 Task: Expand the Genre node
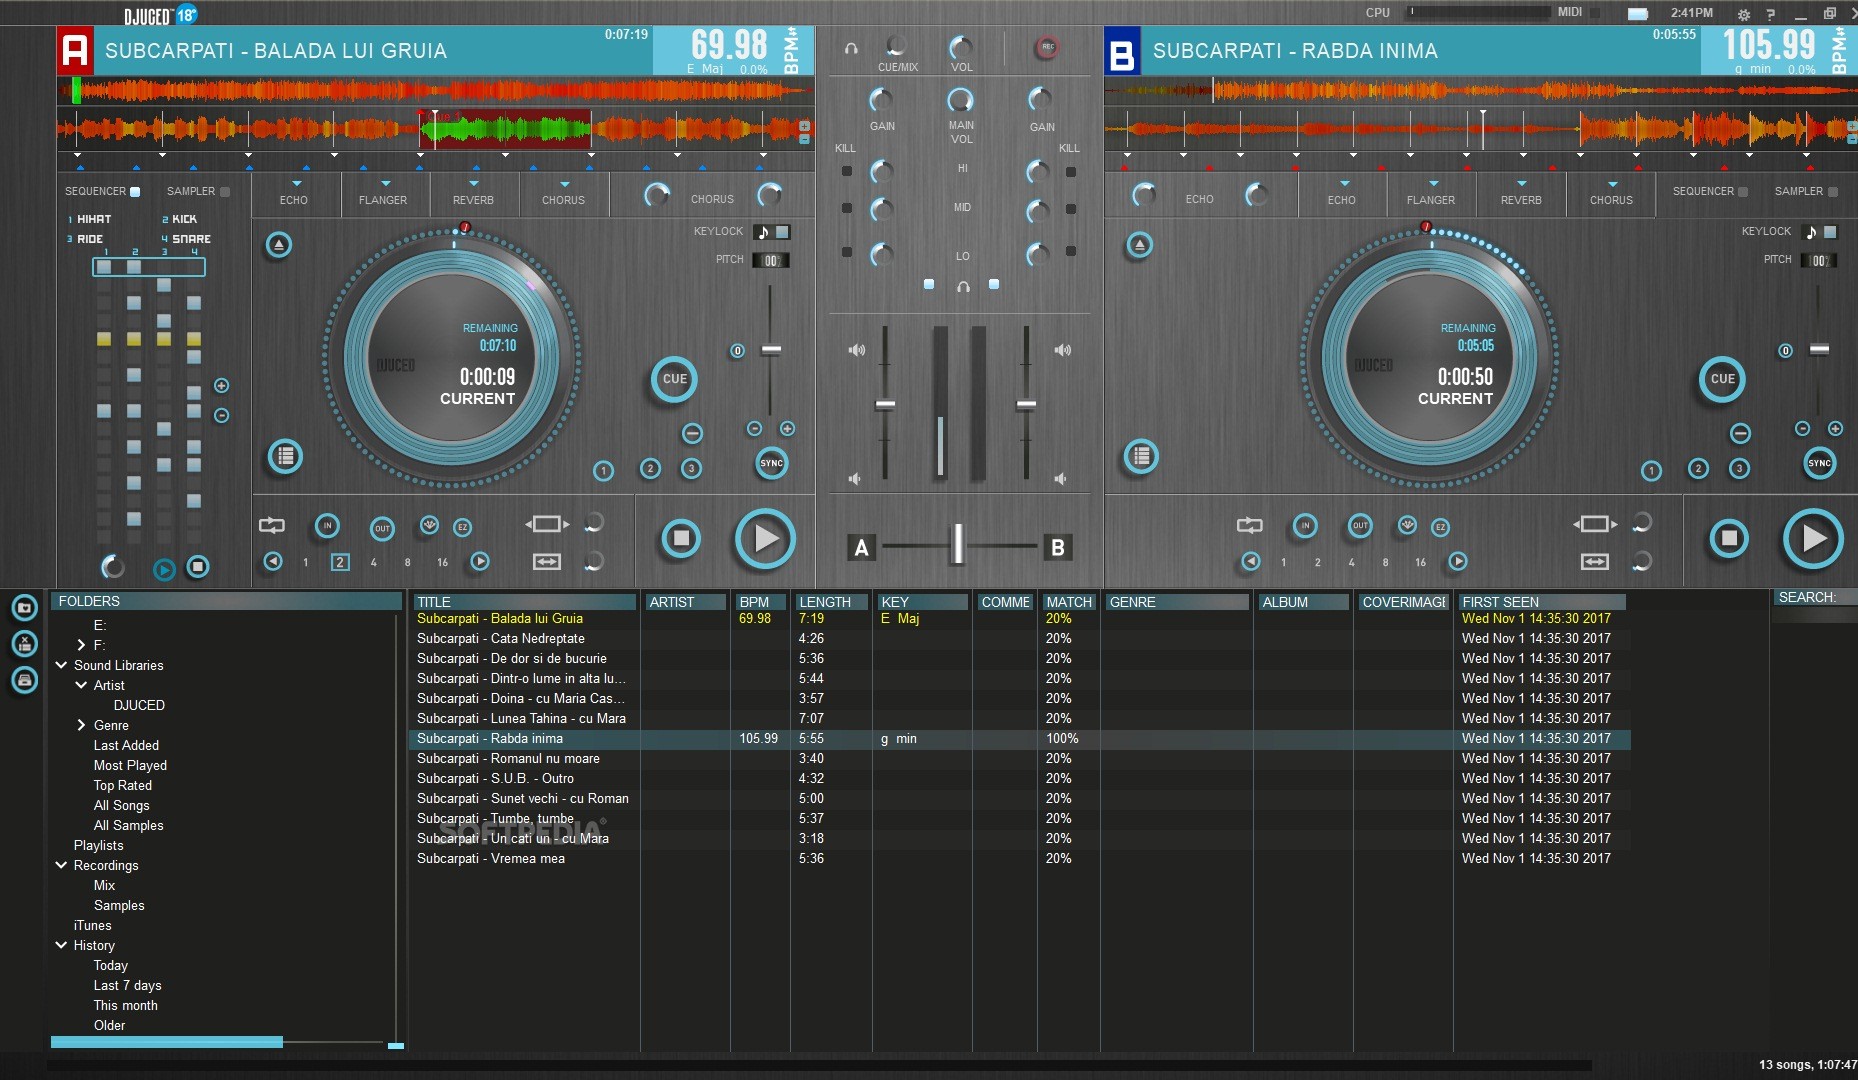(81, 725)
